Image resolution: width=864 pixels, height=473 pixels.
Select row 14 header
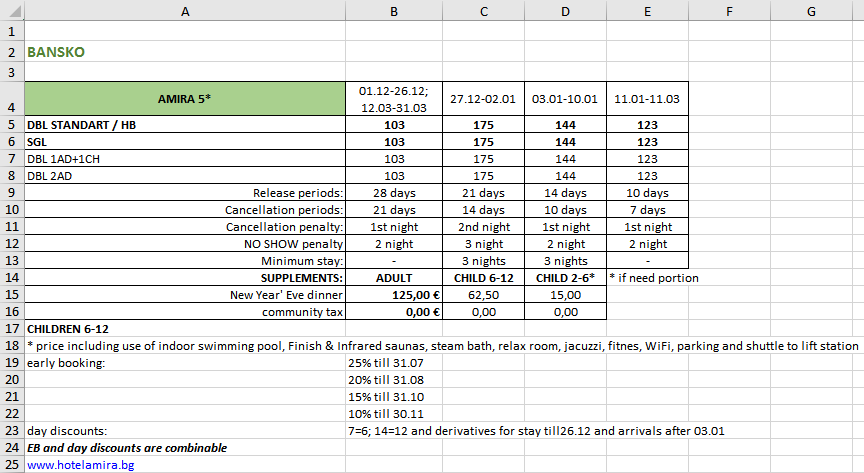[x=12, y=278]
